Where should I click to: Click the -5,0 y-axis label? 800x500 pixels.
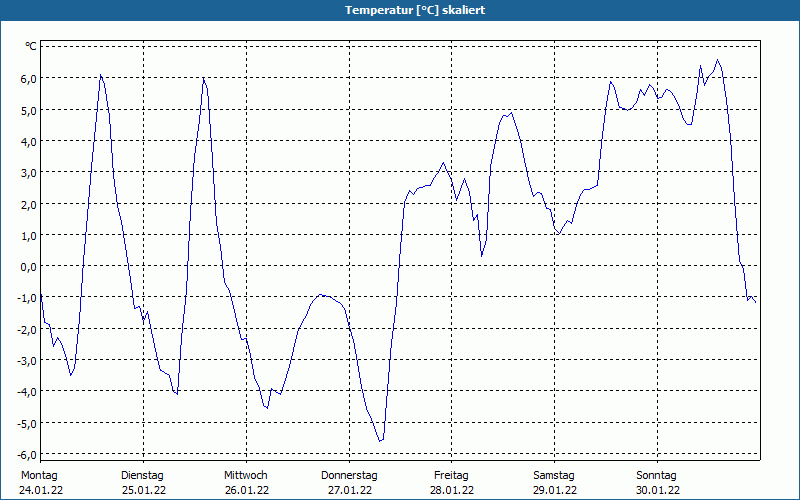coord(27,423)
